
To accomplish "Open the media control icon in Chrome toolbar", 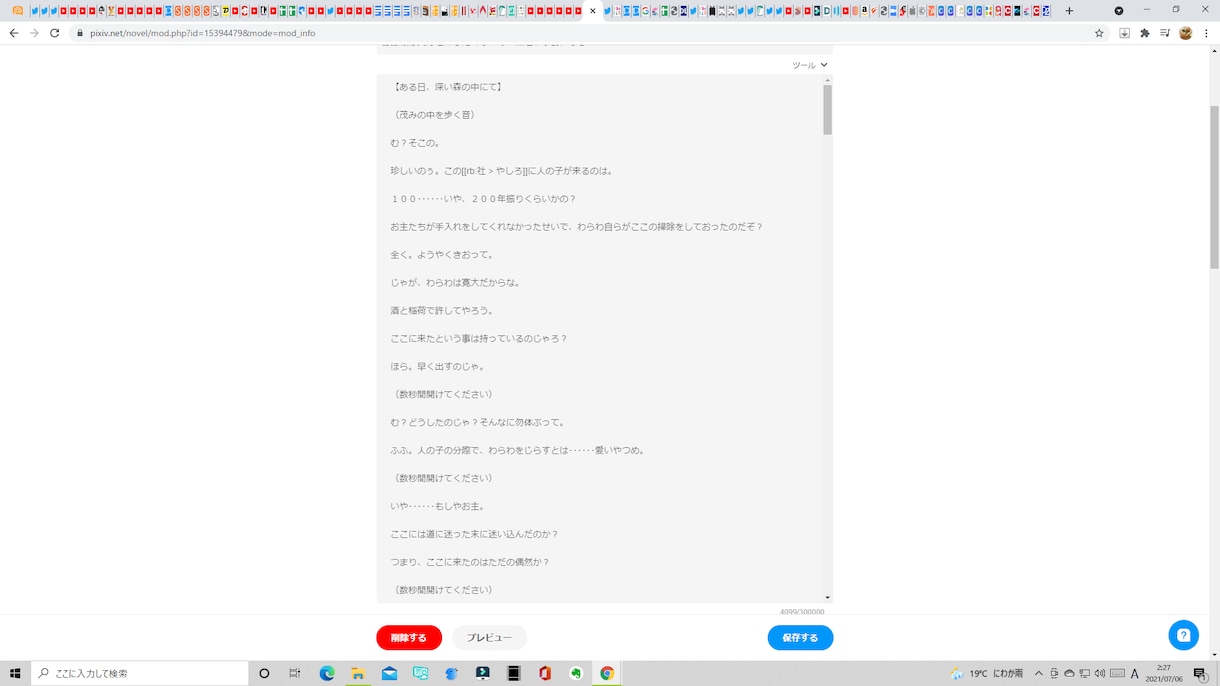I will point(1165,33).
